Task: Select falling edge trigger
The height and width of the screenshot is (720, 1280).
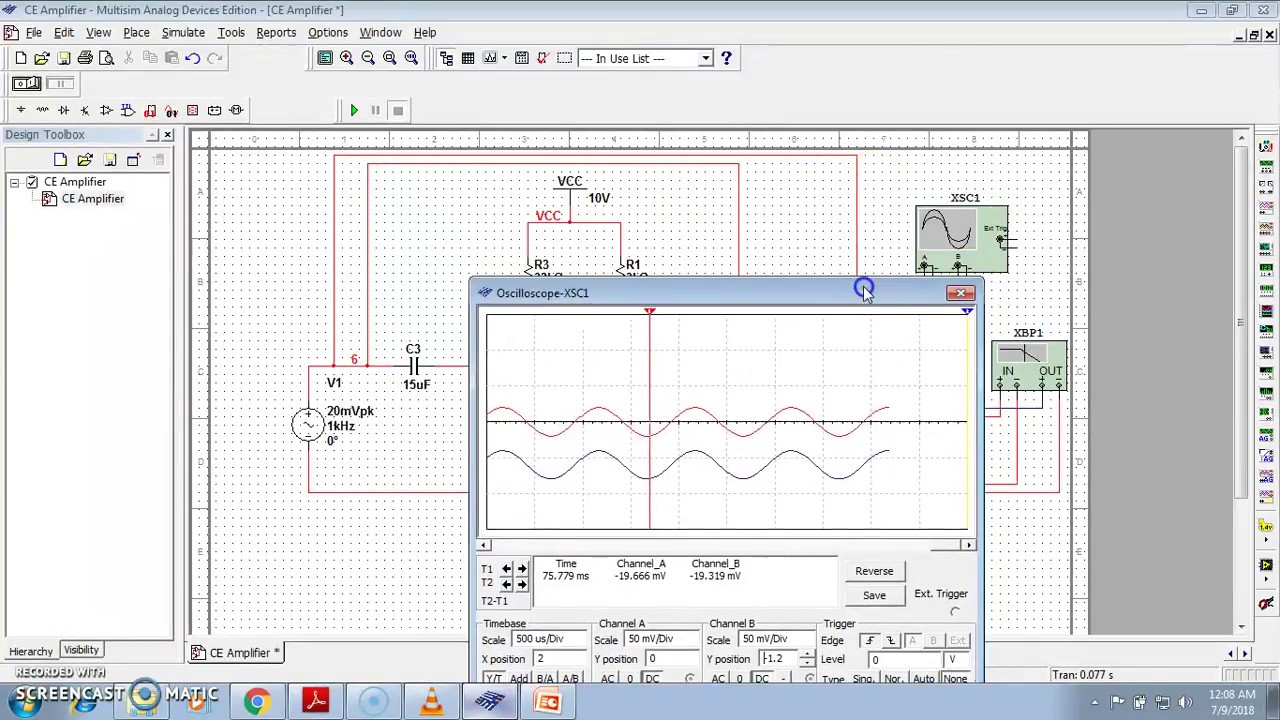Action: tap(891, 641)
